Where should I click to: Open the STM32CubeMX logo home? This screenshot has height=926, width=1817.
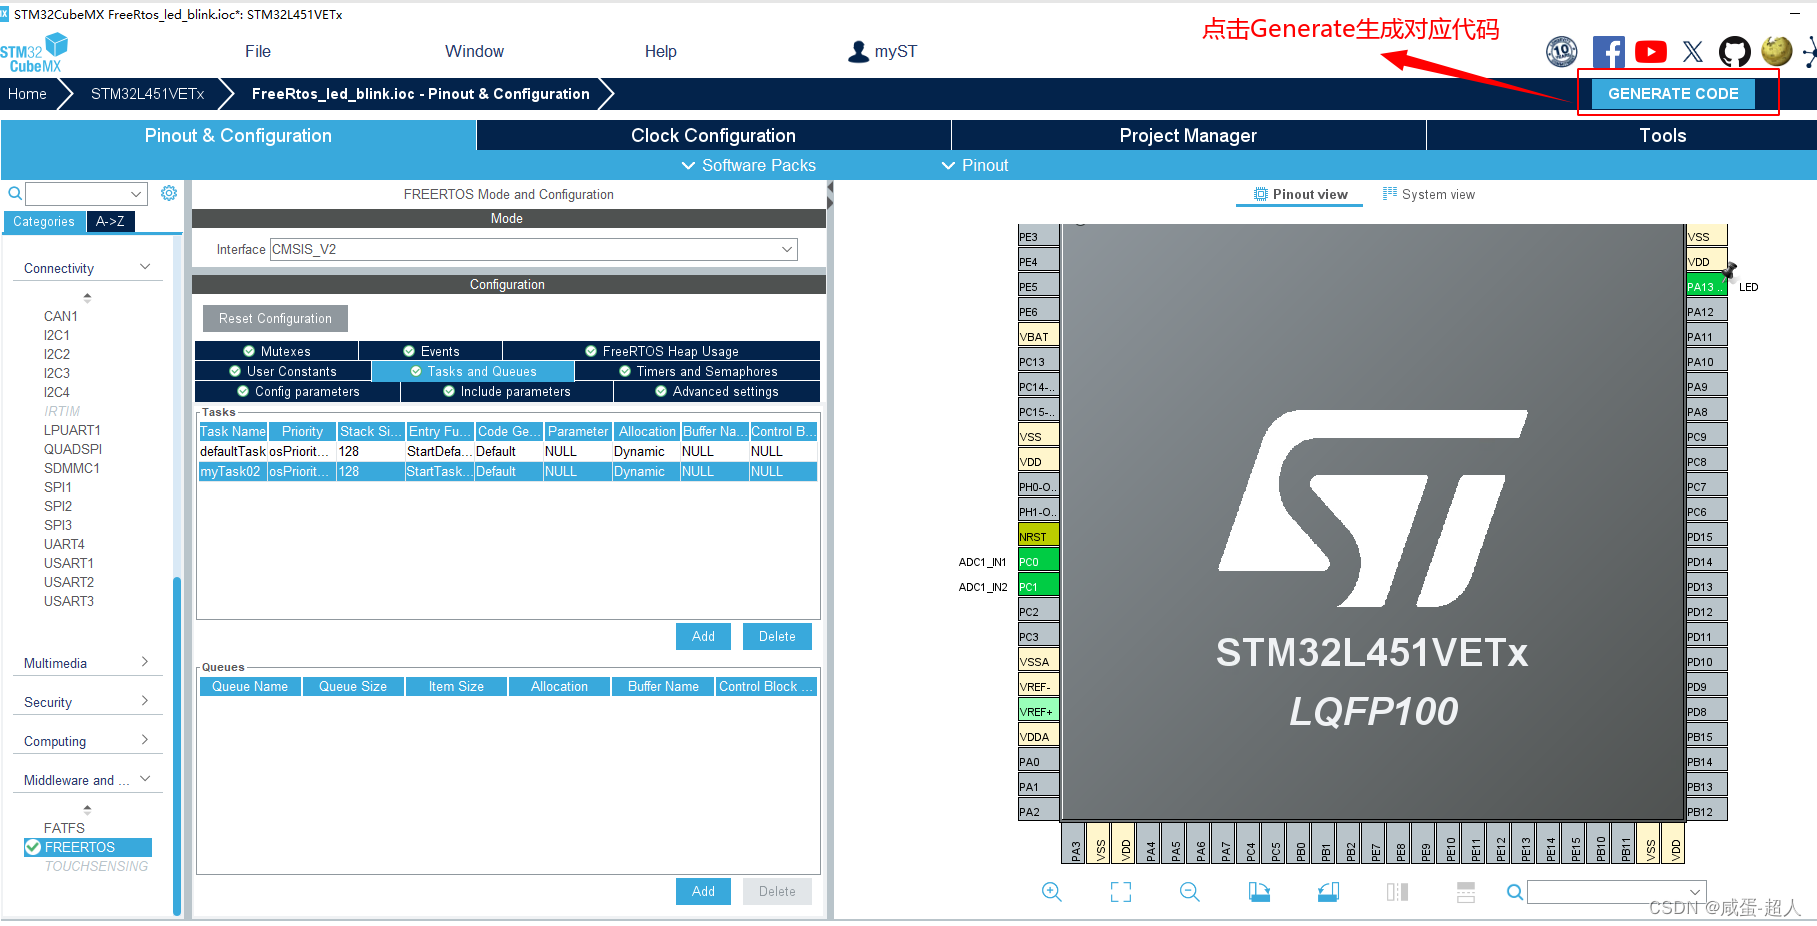coord(34,53)
